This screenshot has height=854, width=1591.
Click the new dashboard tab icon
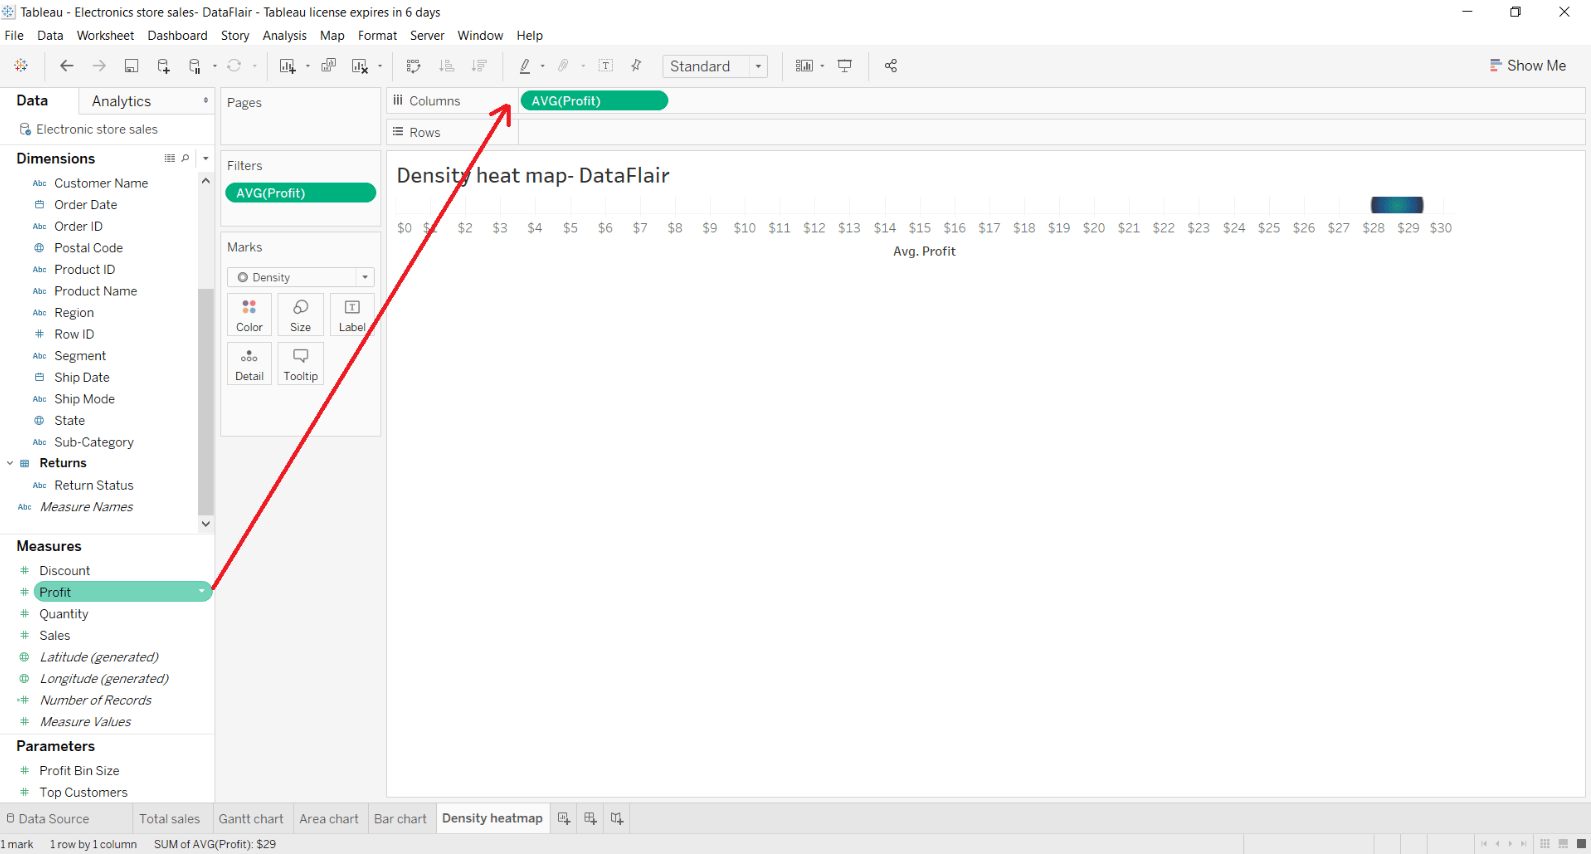(x=590, y=818)
